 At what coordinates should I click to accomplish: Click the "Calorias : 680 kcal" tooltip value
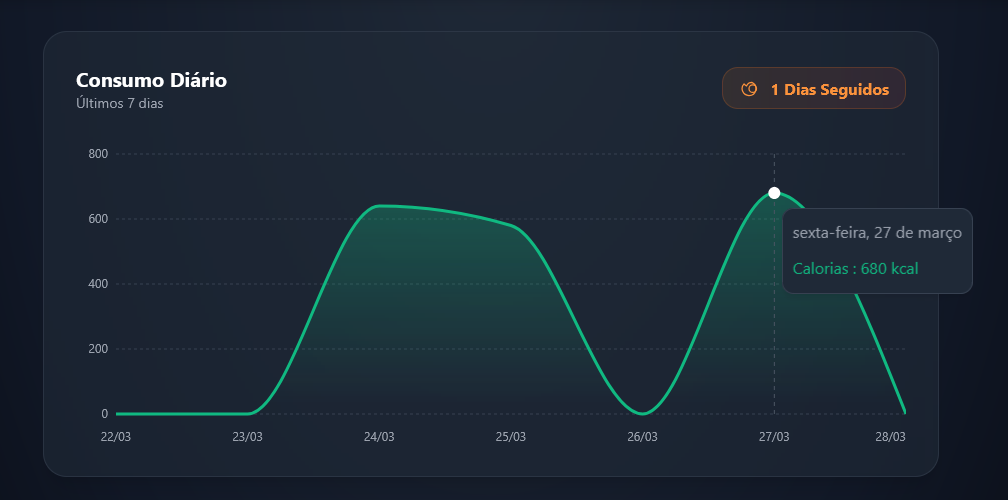coord(855,268)
